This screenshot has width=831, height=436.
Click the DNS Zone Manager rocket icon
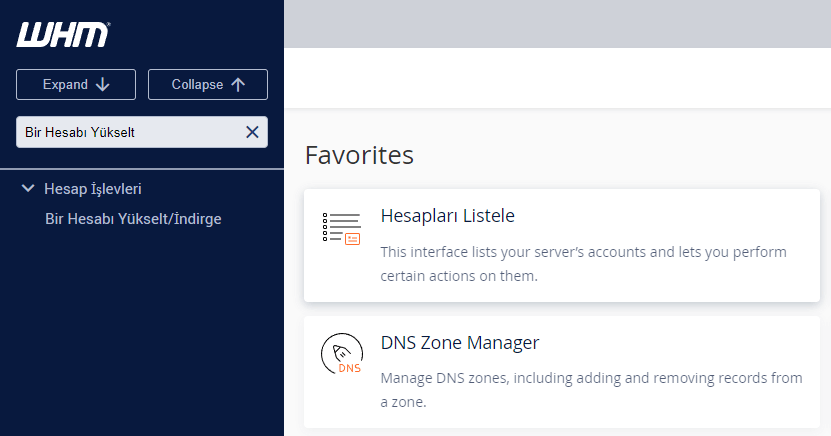tap(341, 355)
